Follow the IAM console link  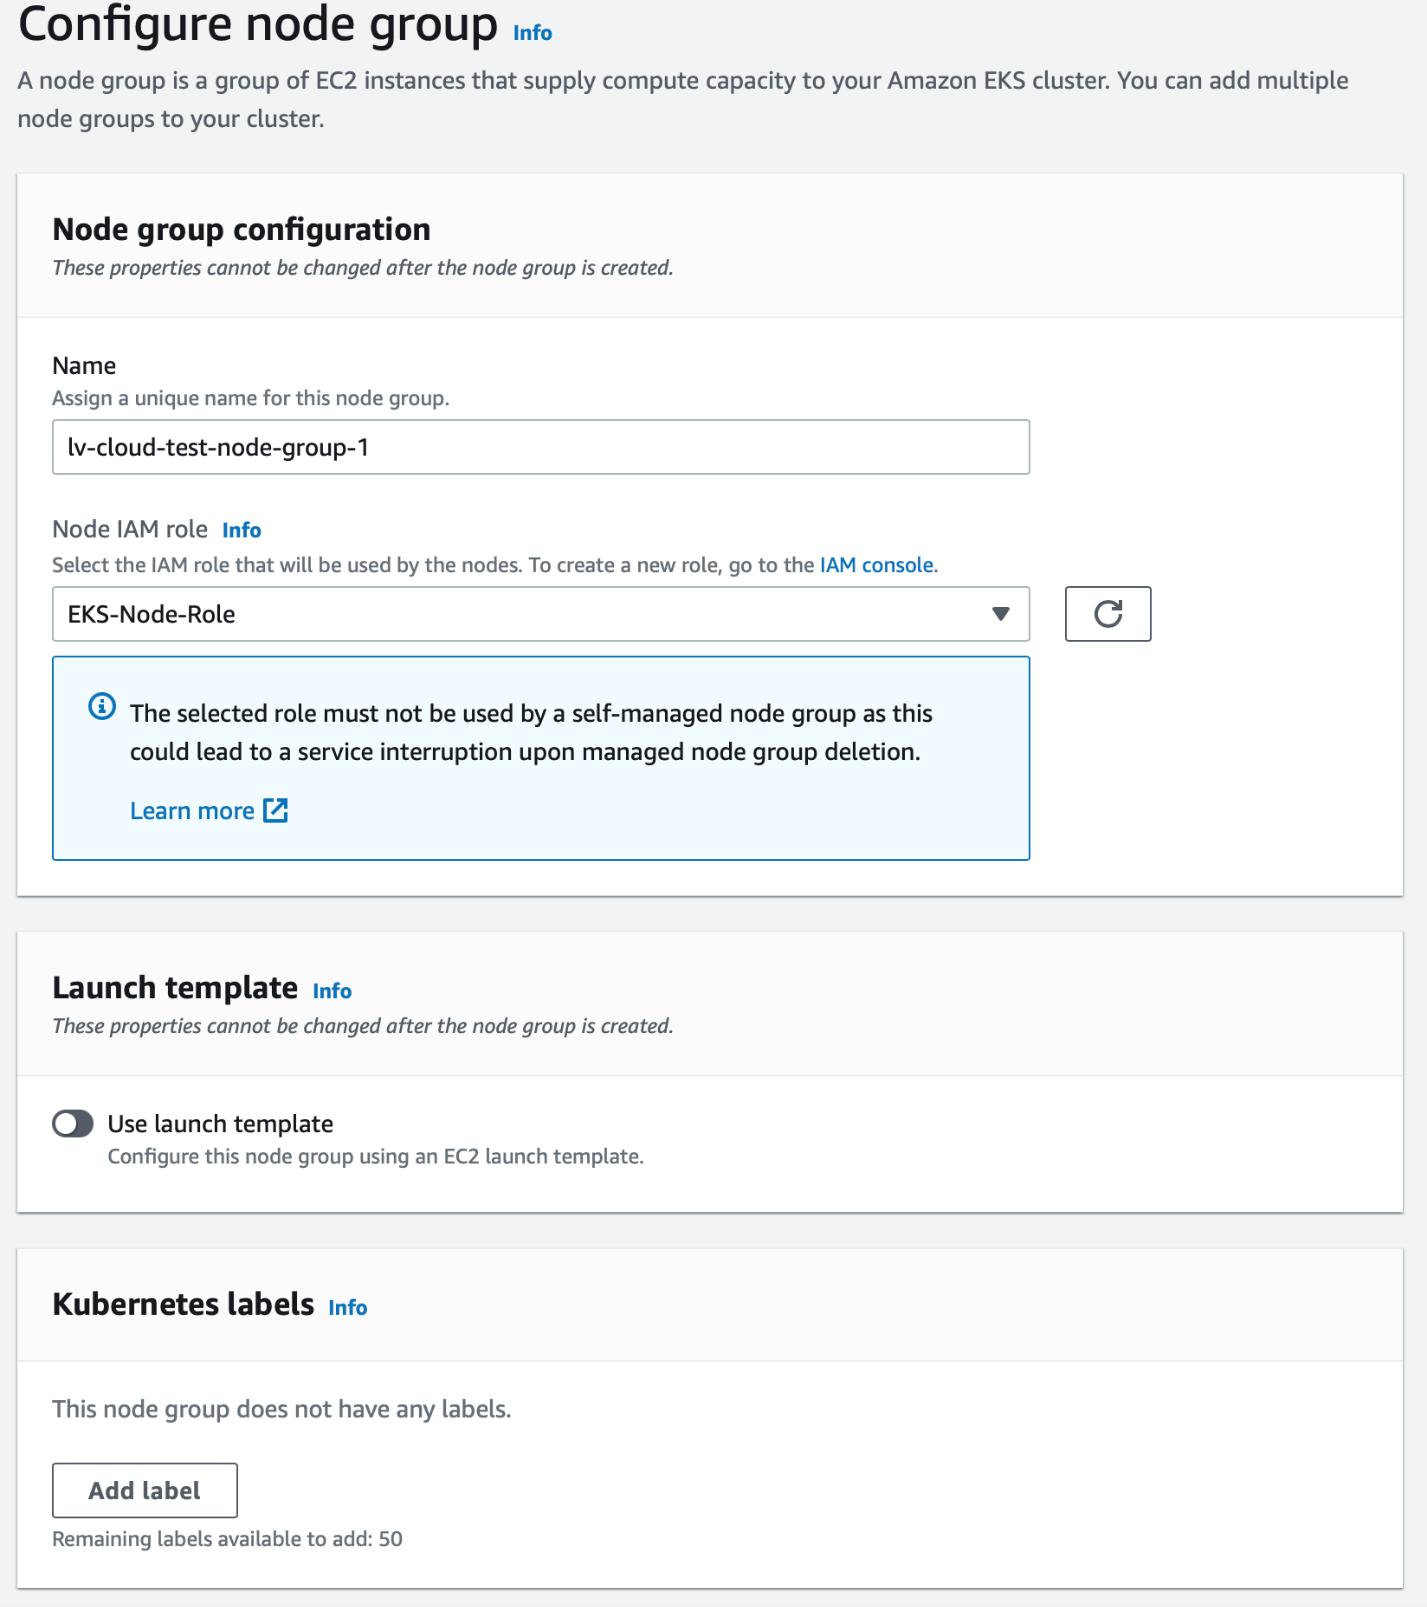(877, 565)
